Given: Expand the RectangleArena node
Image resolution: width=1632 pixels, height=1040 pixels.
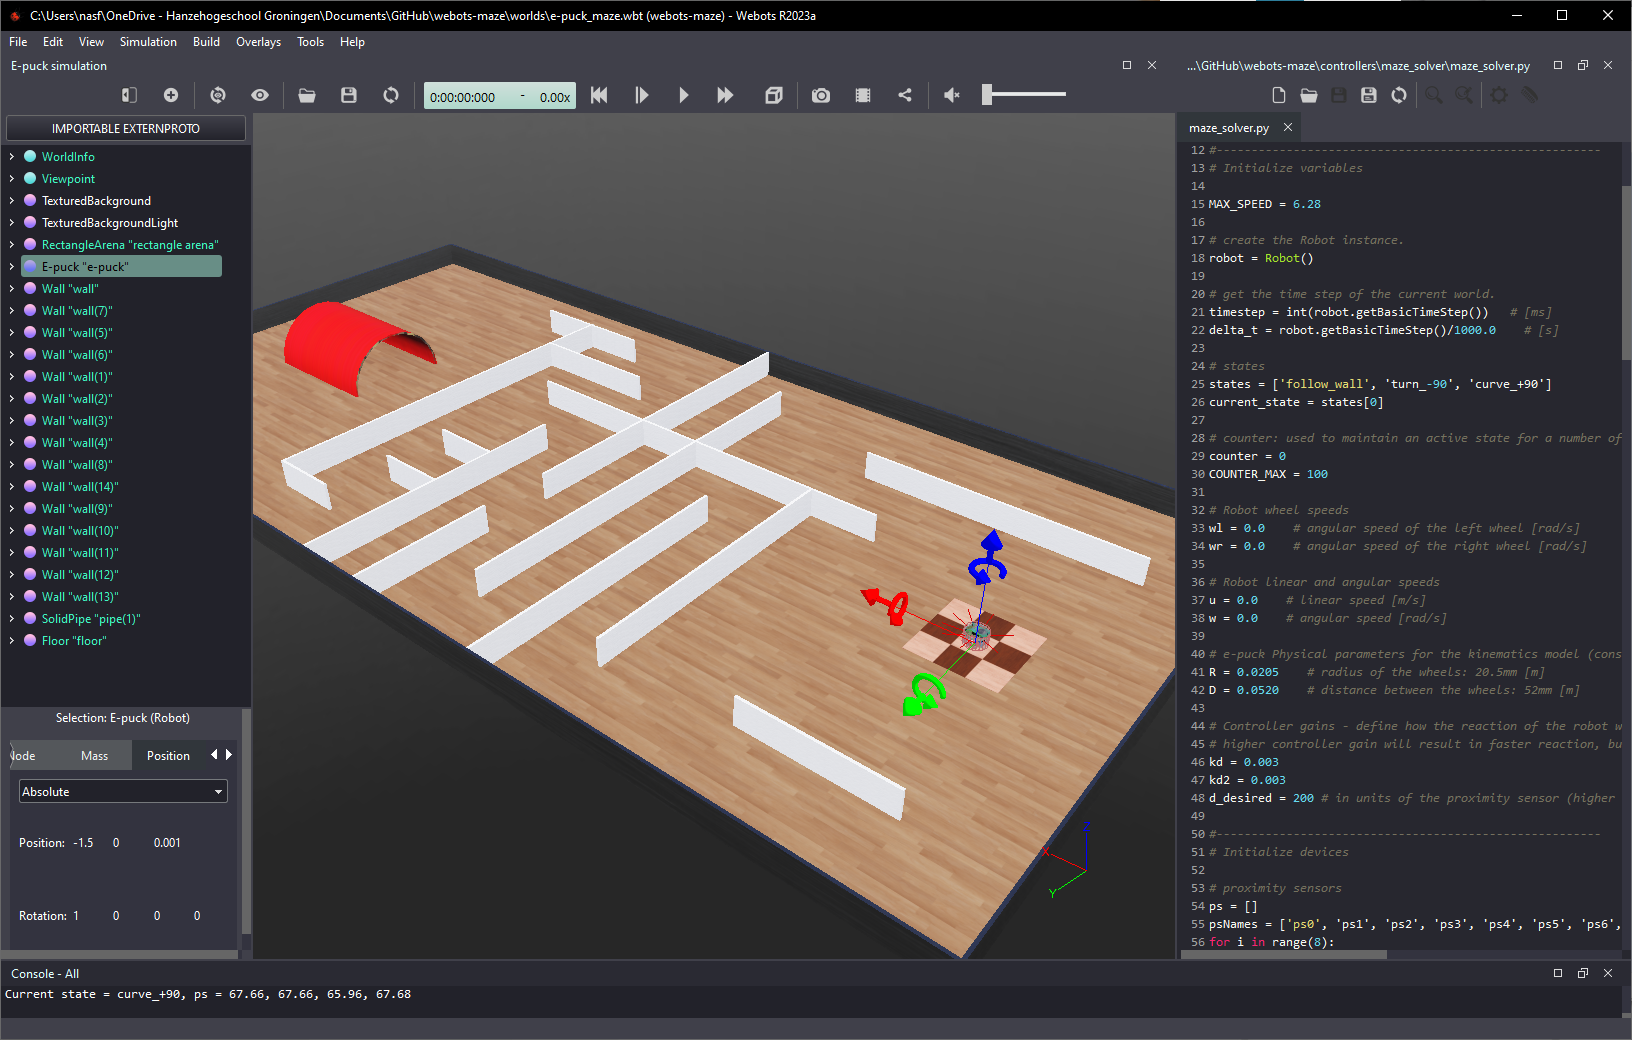Looking at the screenshot, I should [x=12, y=245].
